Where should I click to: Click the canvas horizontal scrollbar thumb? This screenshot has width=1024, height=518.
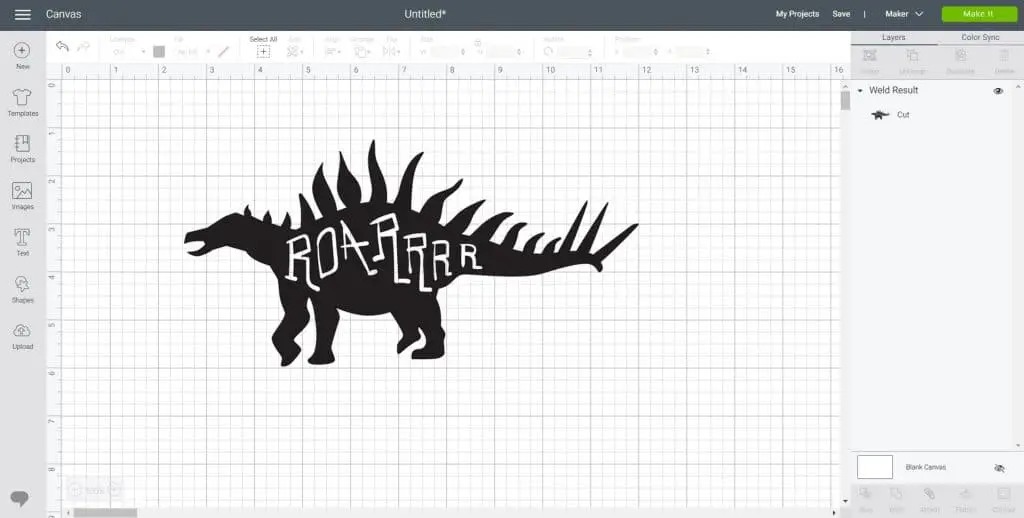104,513
